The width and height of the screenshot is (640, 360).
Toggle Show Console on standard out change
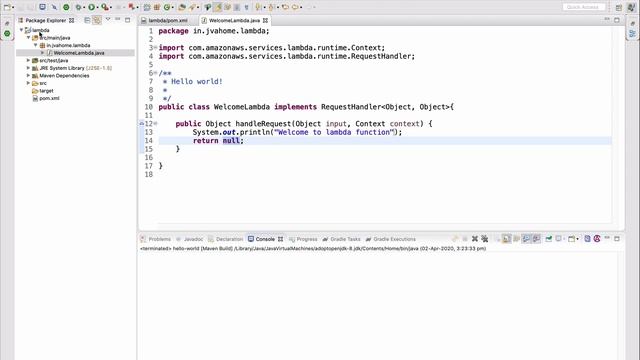point(526,239)
